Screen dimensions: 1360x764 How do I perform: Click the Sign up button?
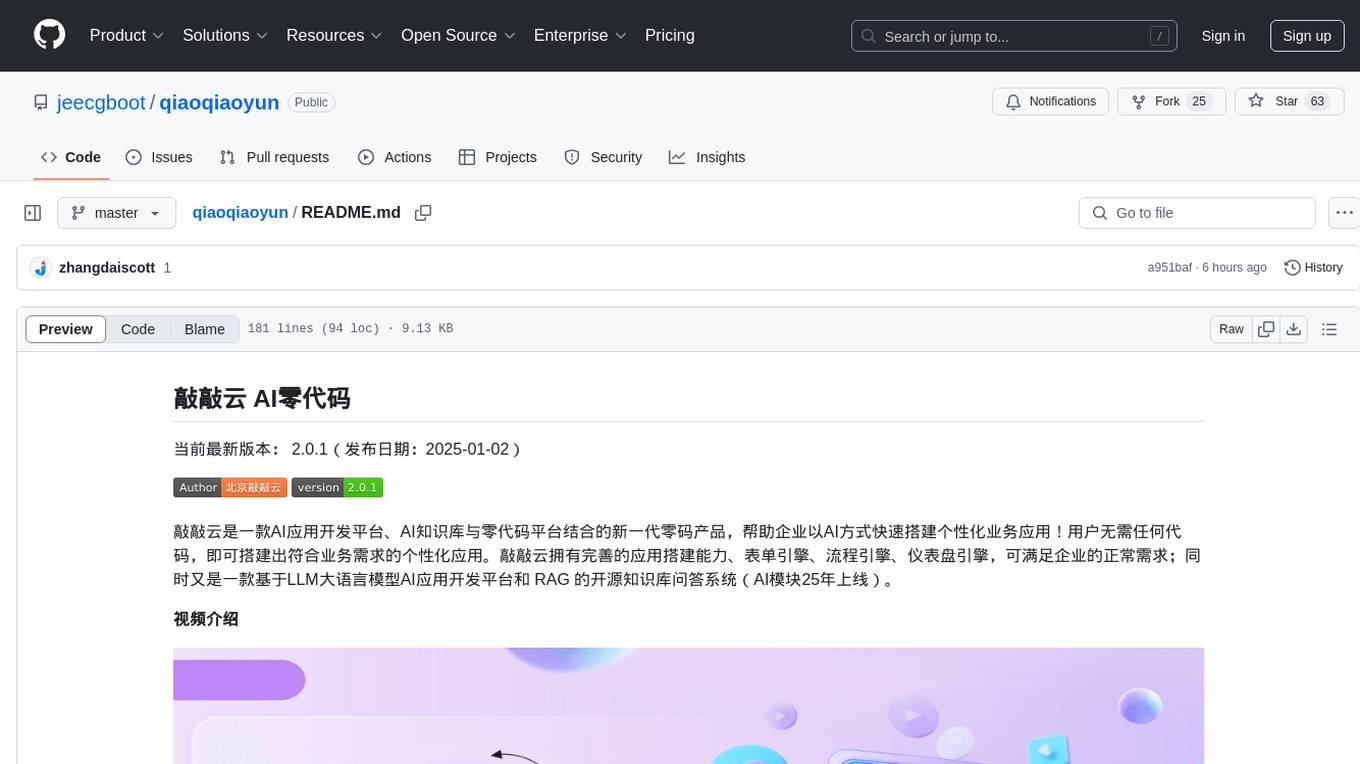coord(1307,36)
